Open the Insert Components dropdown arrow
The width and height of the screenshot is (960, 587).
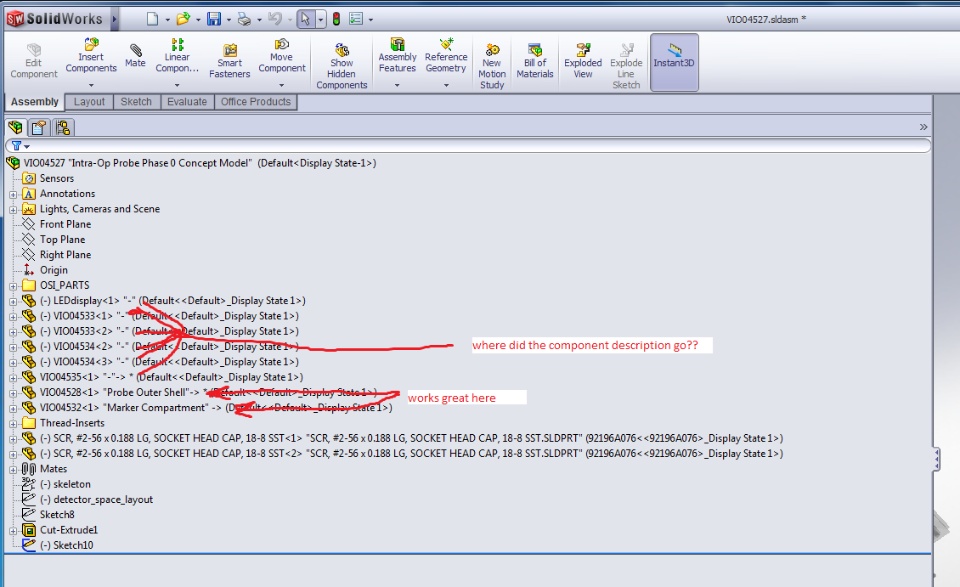(91, 85)
